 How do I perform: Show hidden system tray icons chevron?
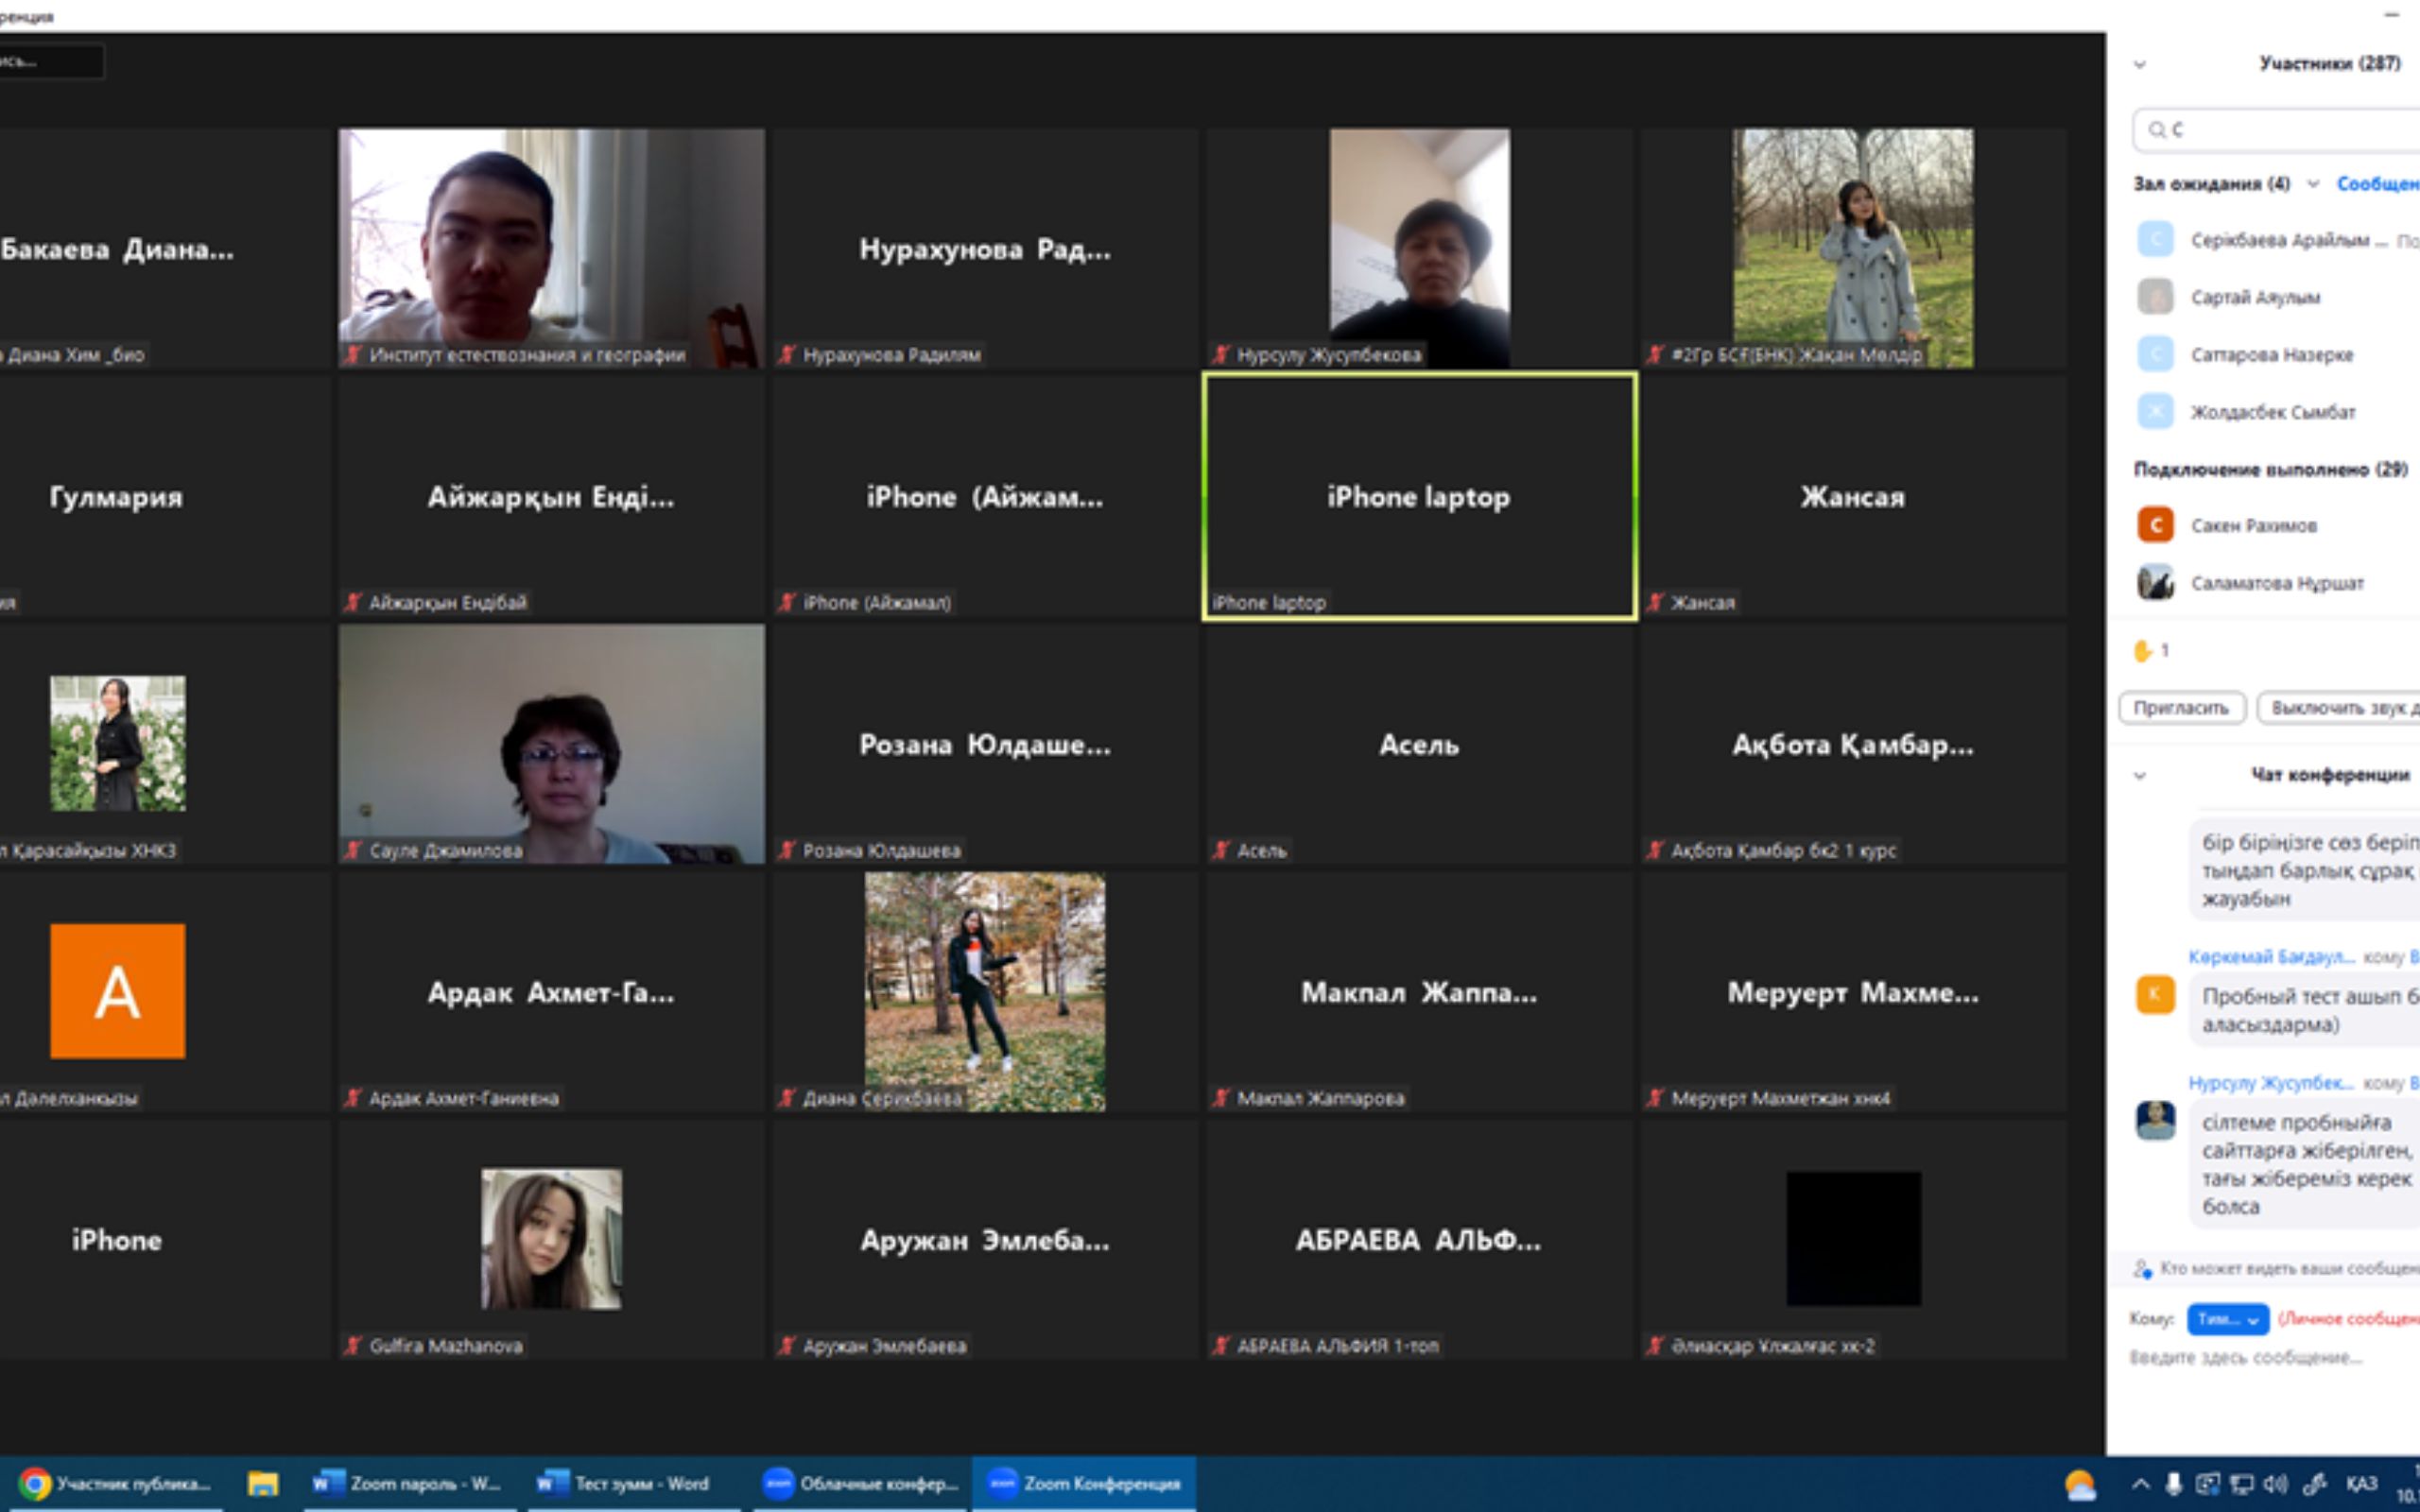coord(2140,1484)
